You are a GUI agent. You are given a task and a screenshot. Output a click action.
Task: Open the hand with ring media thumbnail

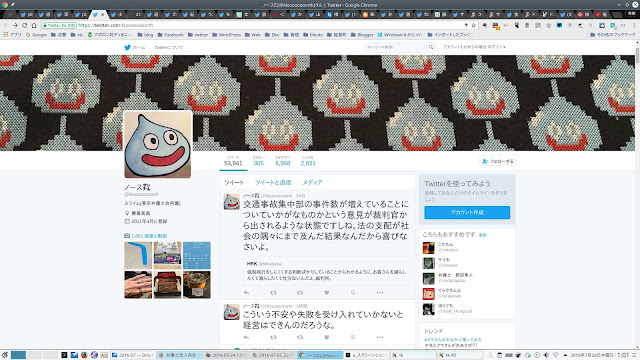pyautogui.click(x=138, y=285)
